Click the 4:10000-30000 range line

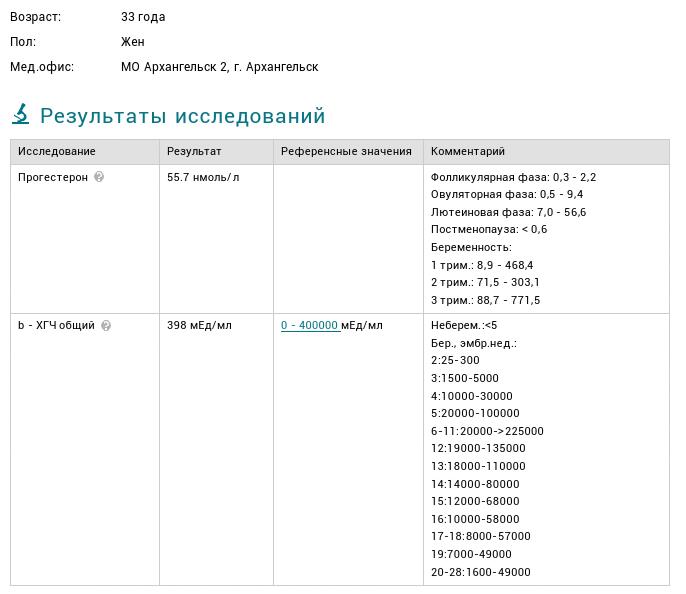pos(472,396)
